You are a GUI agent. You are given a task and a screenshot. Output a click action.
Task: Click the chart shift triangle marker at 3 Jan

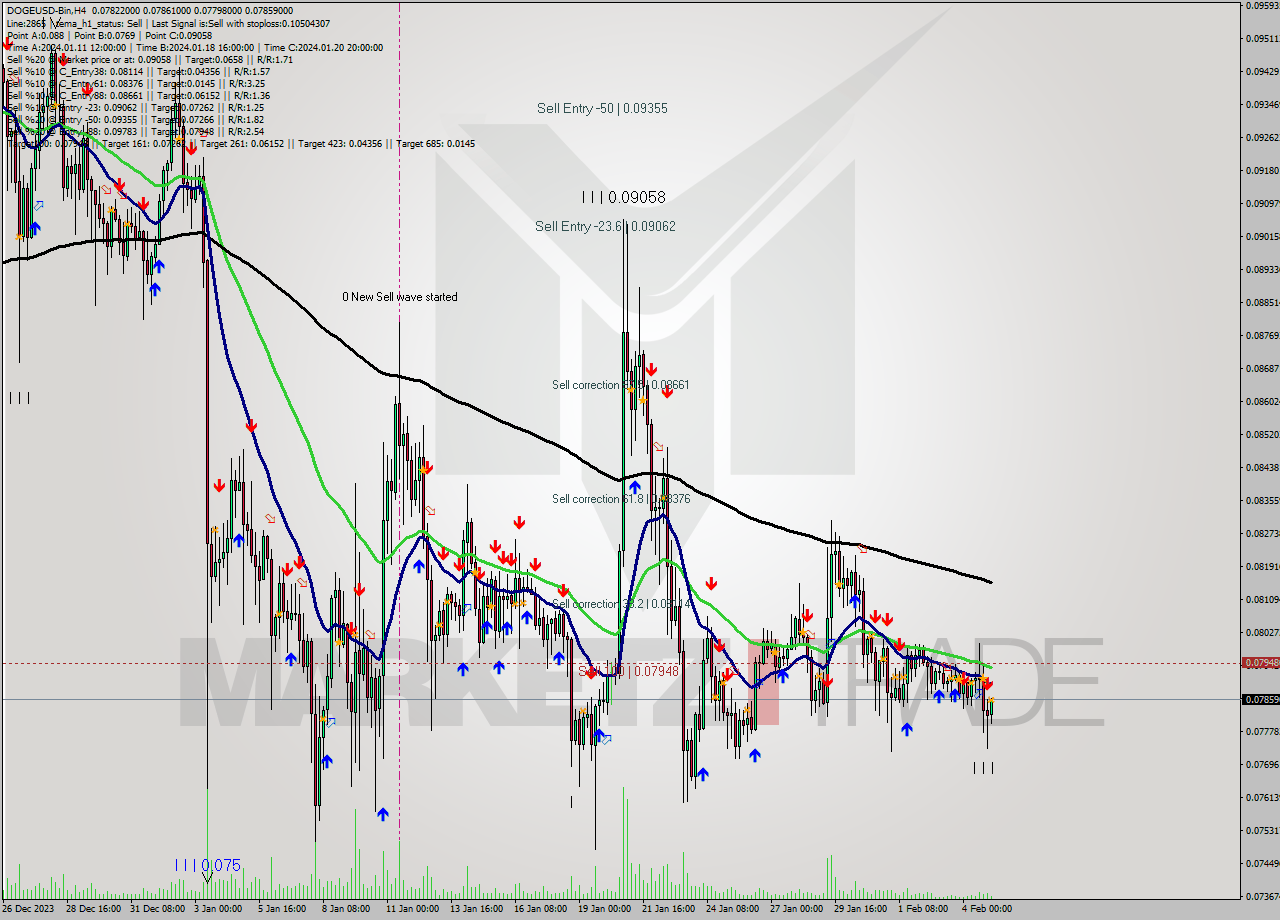207,878
